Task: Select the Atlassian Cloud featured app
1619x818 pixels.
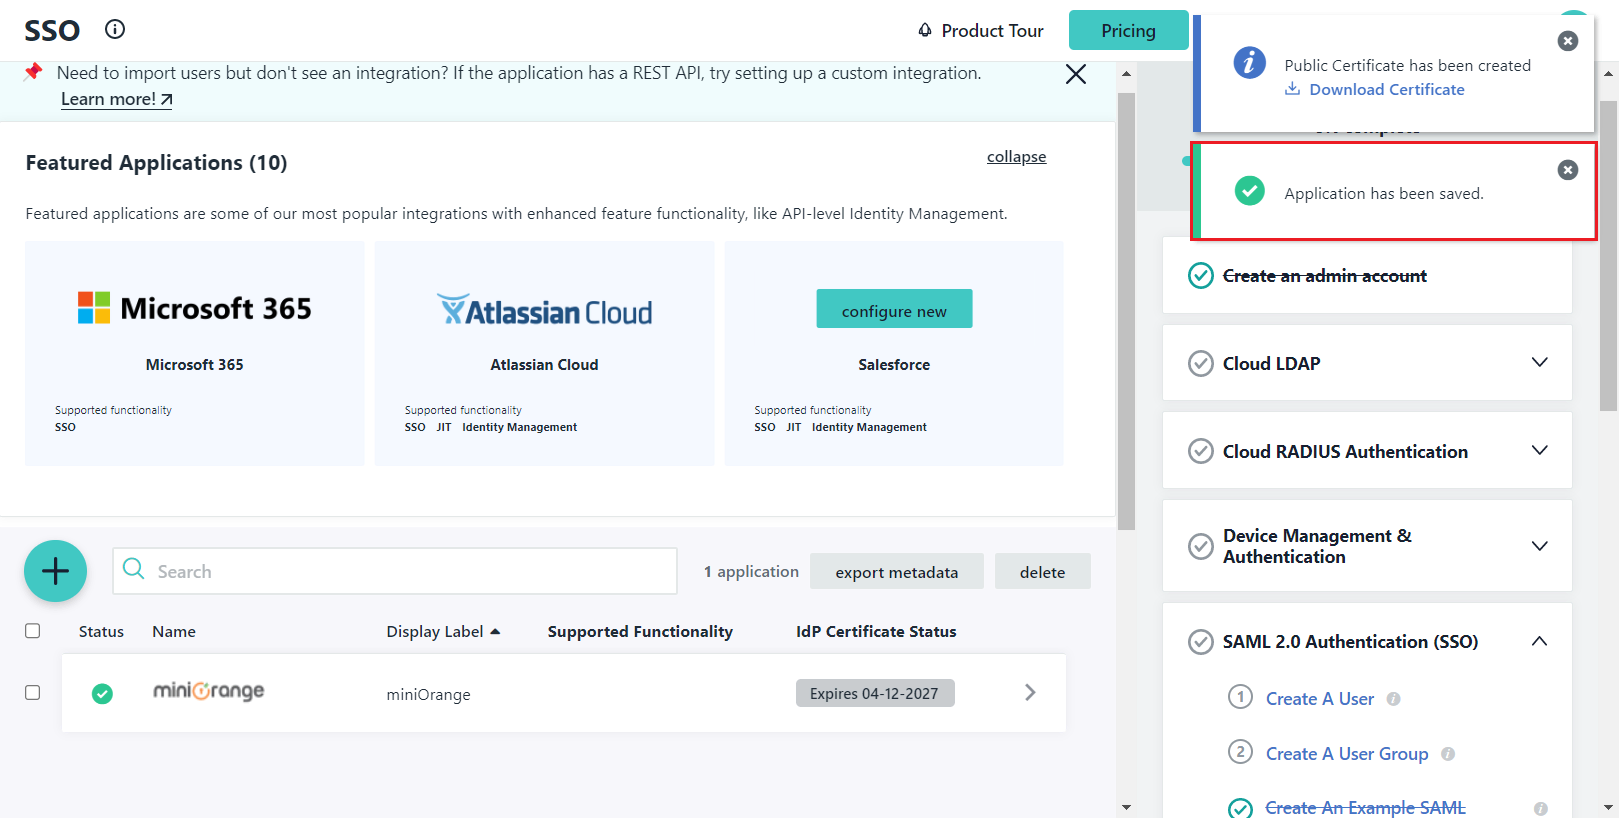Action: coord(544,353)
